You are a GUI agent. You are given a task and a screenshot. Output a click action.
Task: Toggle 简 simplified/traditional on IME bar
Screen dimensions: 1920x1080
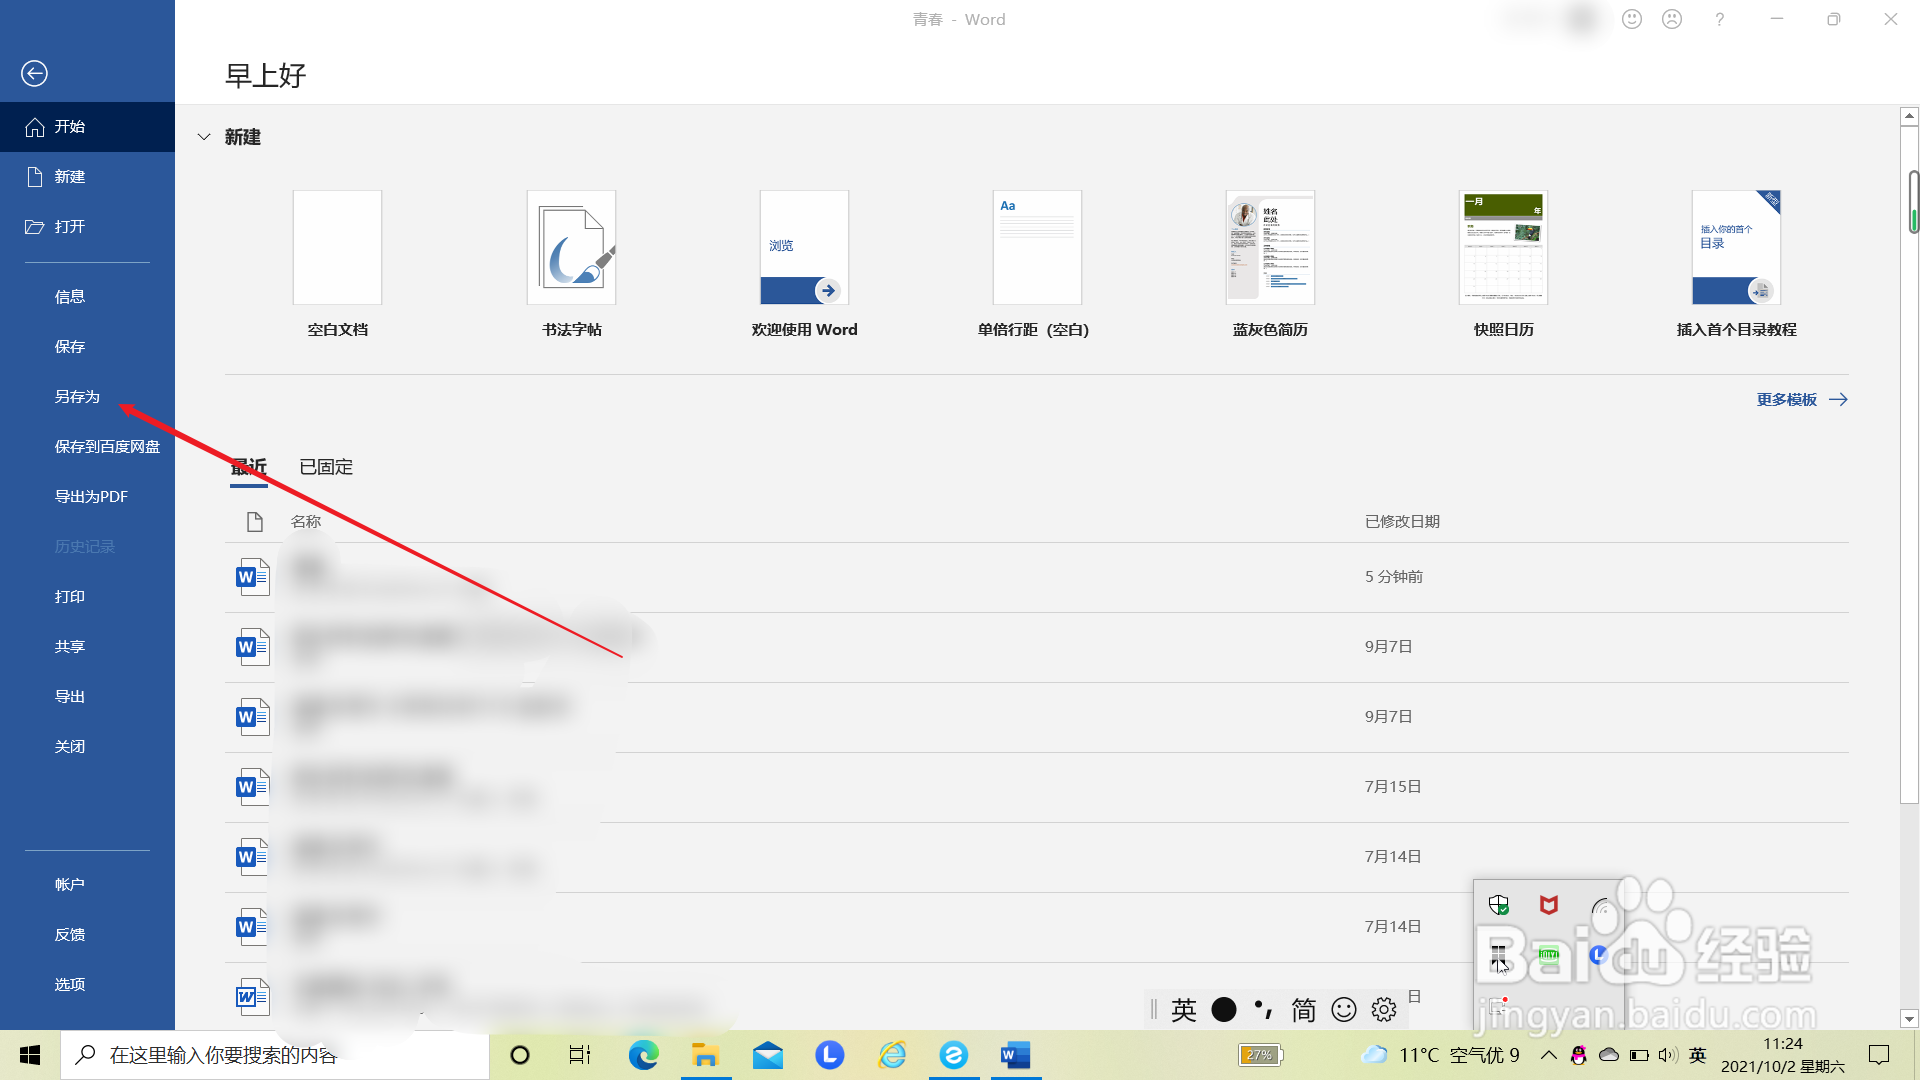coord(1304,1010)
